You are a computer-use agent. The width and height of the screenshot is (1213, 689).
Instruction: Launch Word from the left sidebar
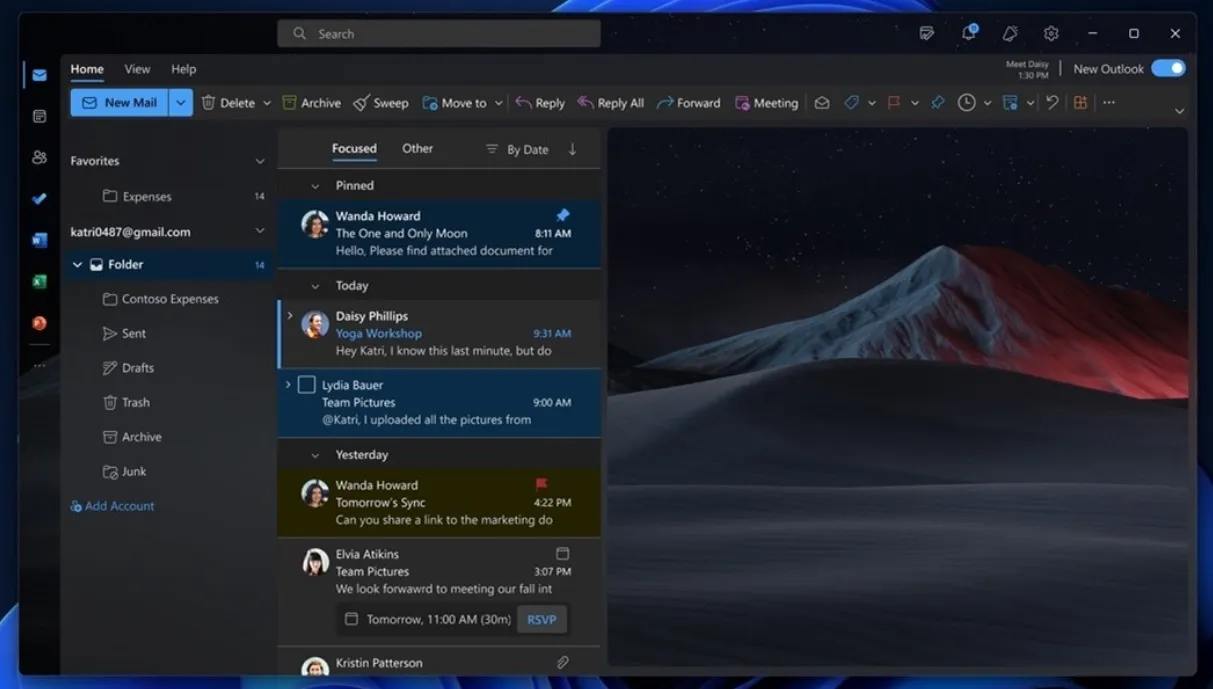[39, 240]
